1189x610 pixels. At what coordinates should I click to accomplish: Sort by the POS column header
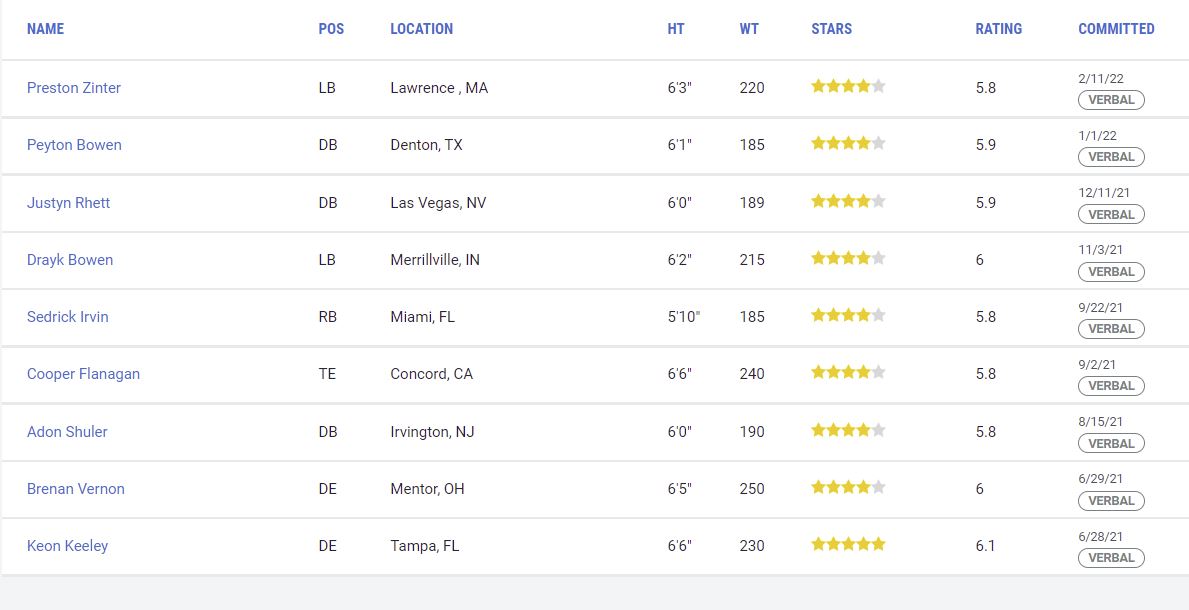point(331,29)
